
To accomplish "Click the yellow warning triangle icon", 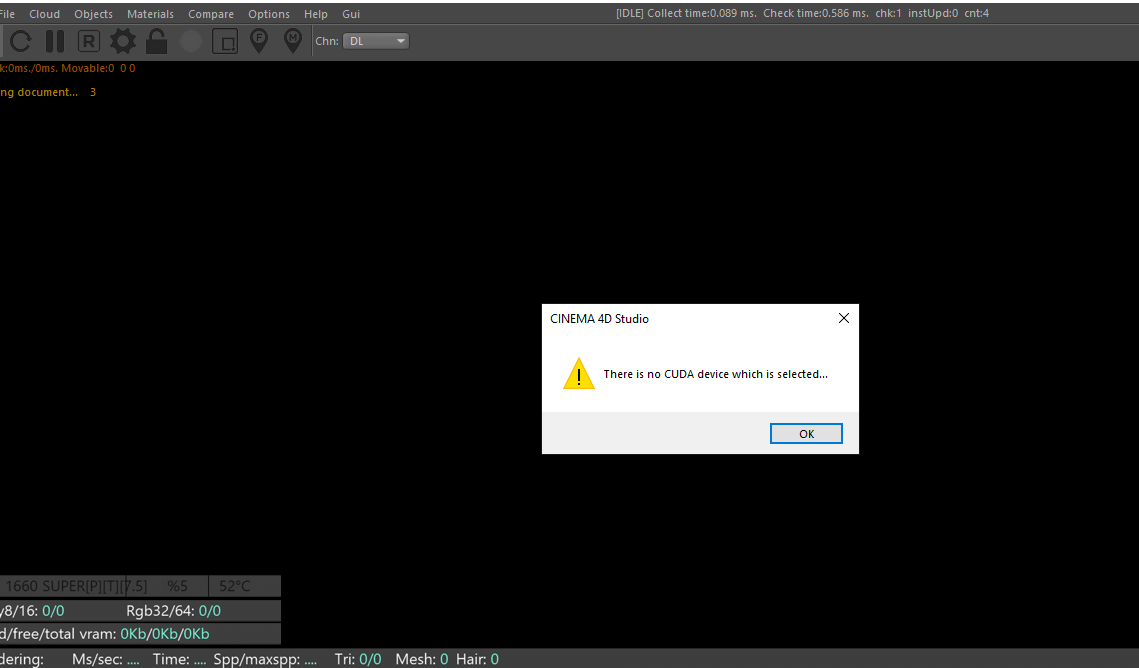I will pyautogui.click(x=579, y=374).
